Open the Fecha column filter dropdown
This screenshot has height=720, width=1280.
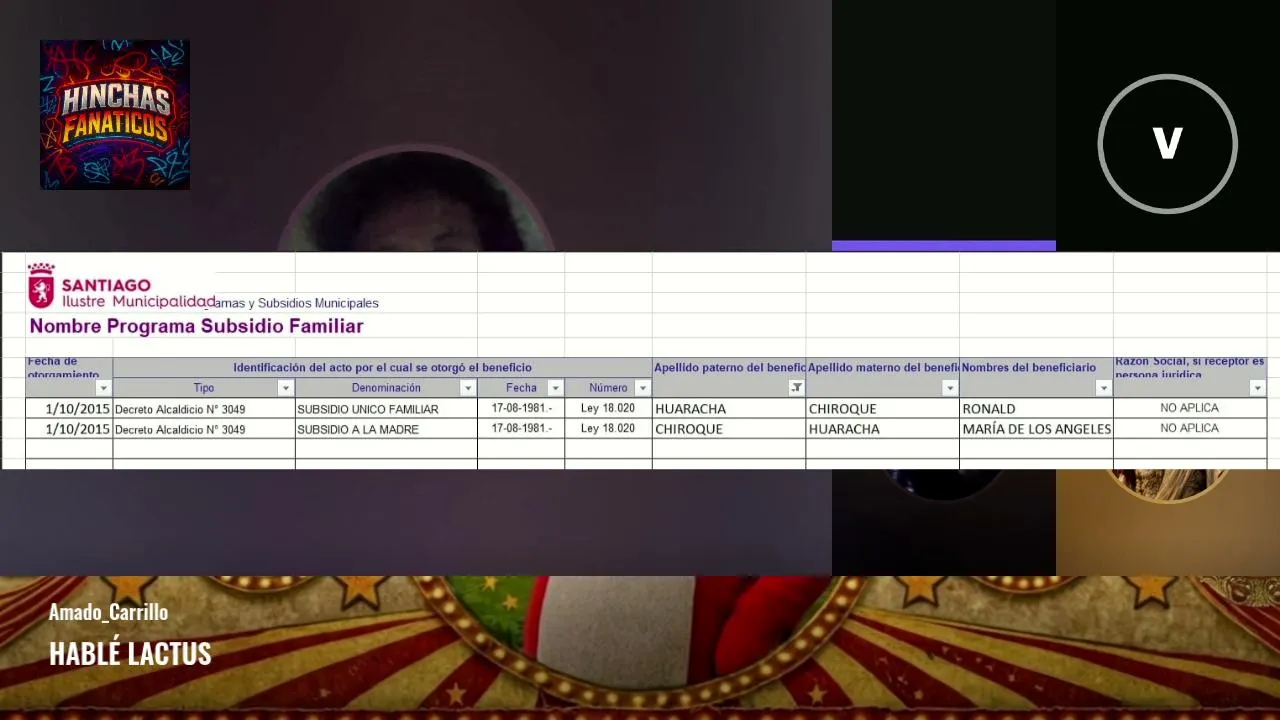point(555,388)
